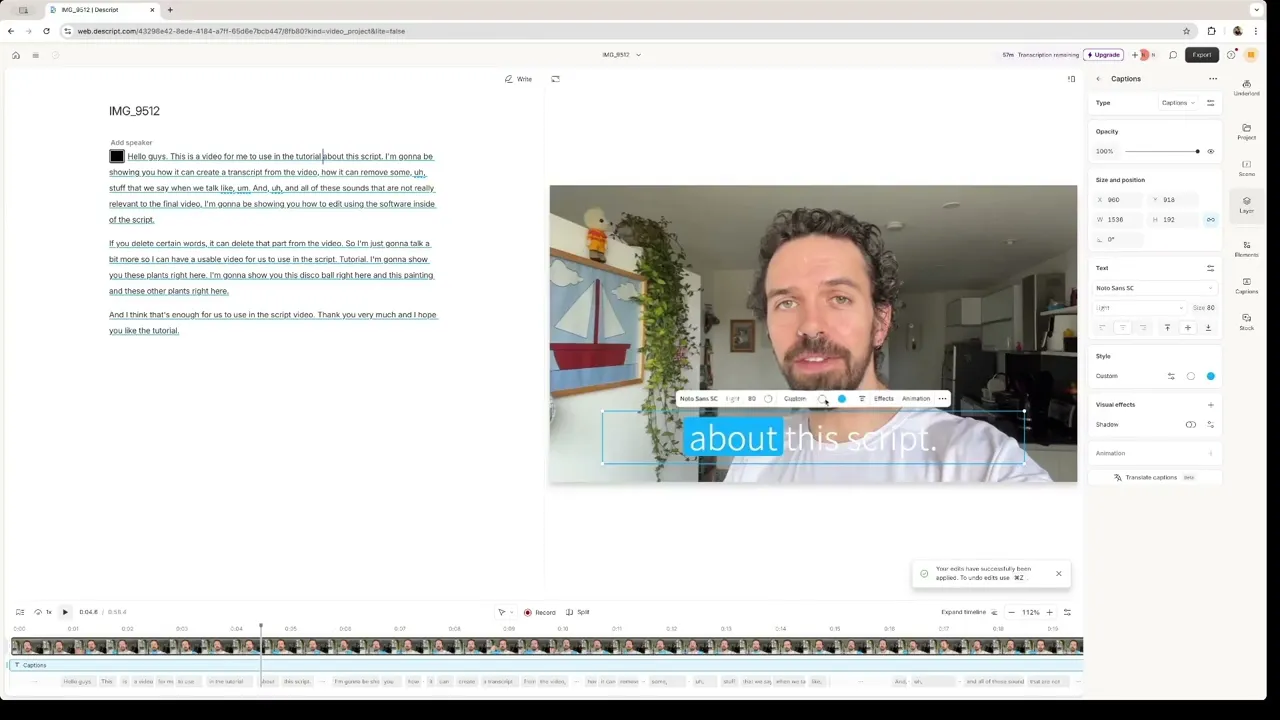Click the Translate captions link
The image size is (1280, 720).
1151,477
